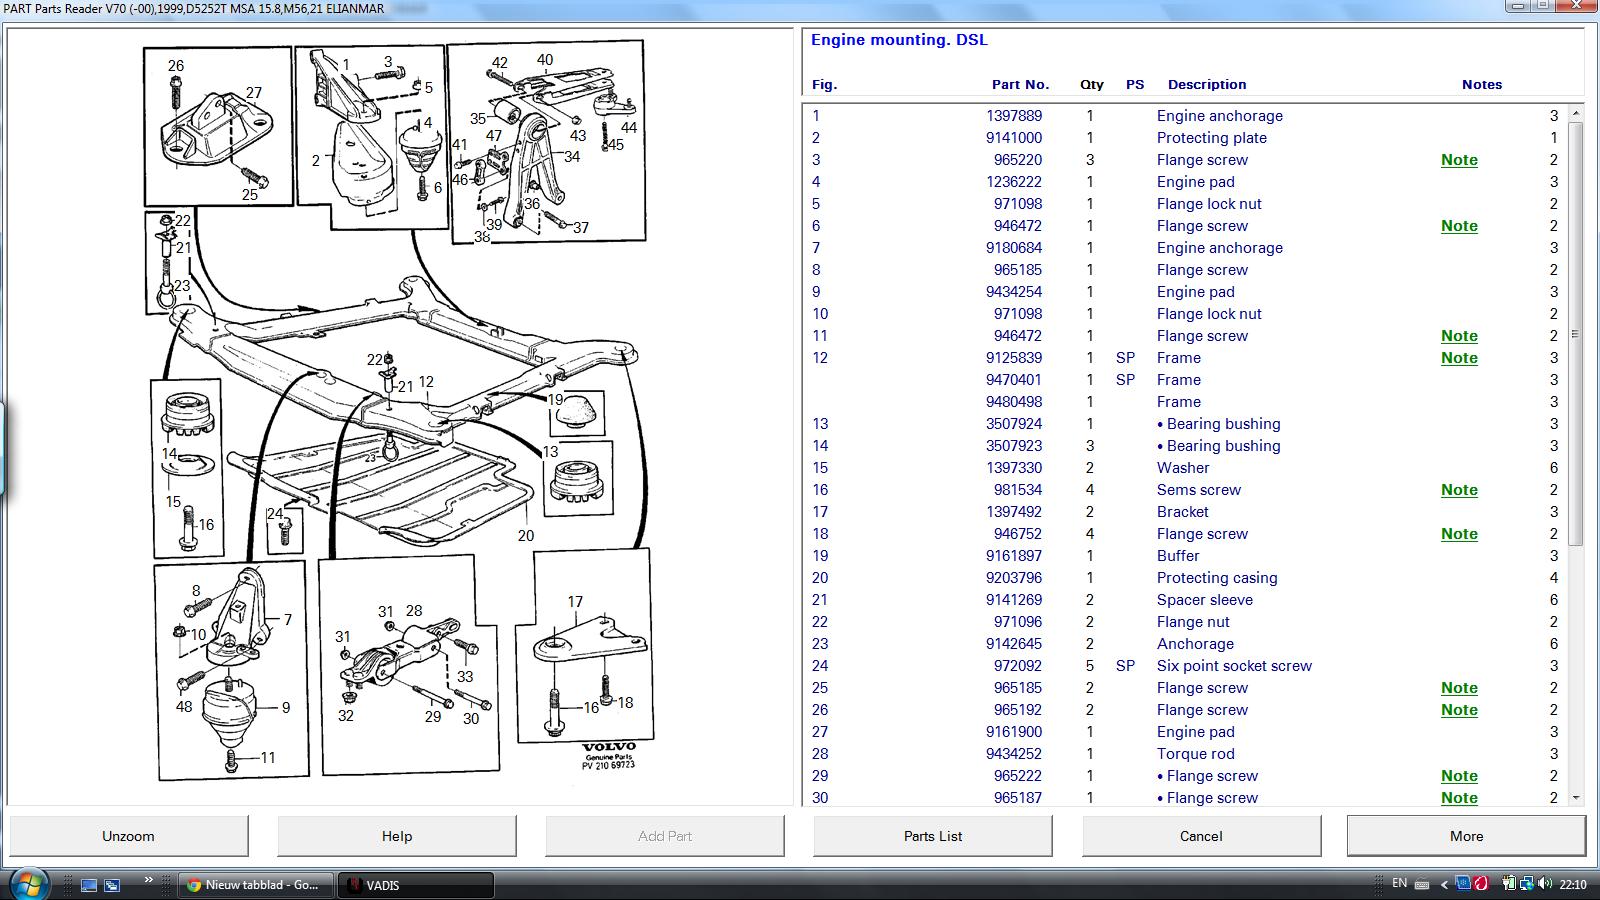Open the network connection tray icon
Viewport: 1600px width, 900px height.
[1527, 884]
